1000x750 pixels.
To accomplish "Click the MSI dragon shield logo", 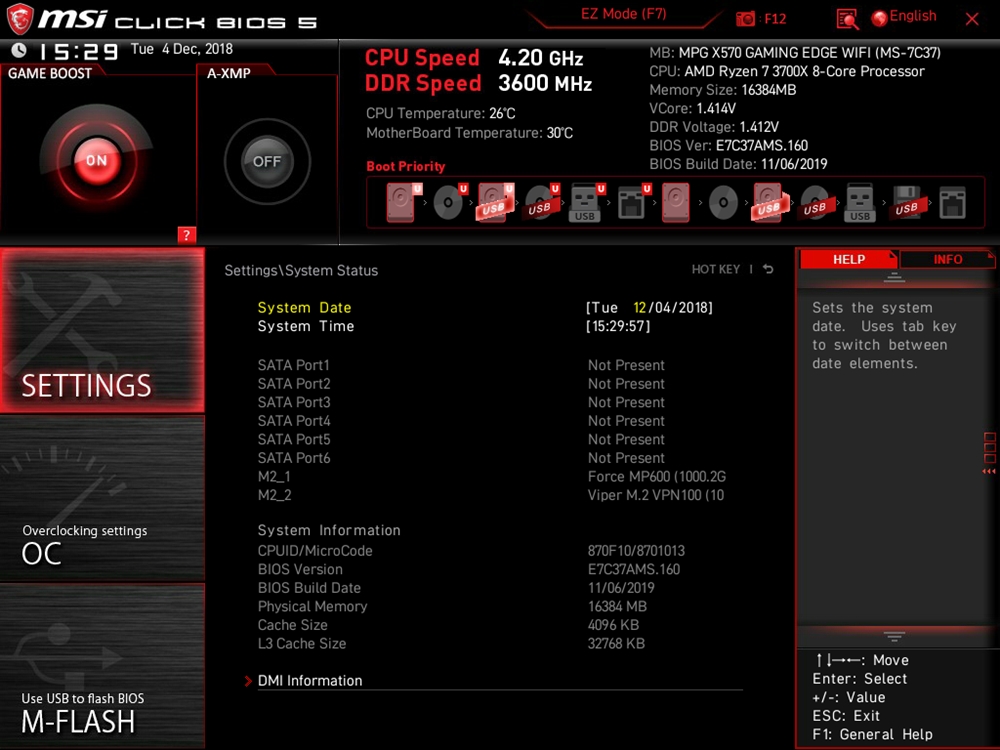I will (x=20, y=18).
